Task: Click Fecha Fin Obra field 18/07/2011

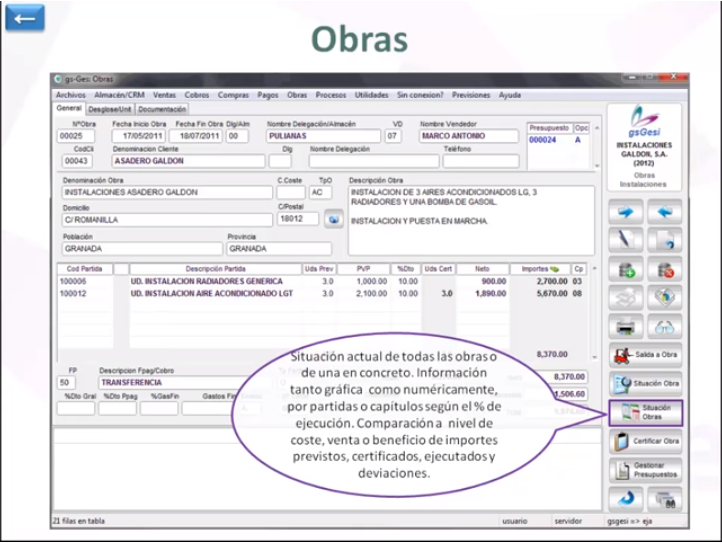Action: 196,136
